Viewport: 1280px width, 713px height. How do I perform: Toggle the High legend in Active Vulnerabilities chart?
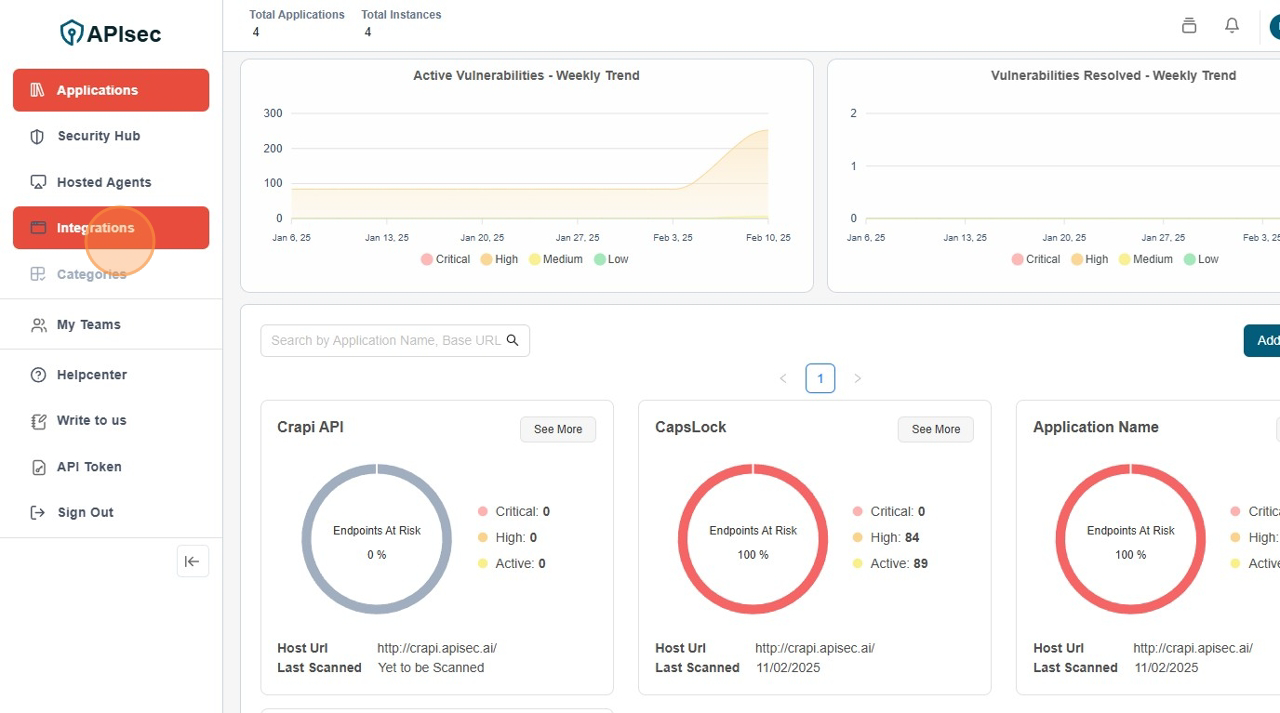tap(487, 259)
